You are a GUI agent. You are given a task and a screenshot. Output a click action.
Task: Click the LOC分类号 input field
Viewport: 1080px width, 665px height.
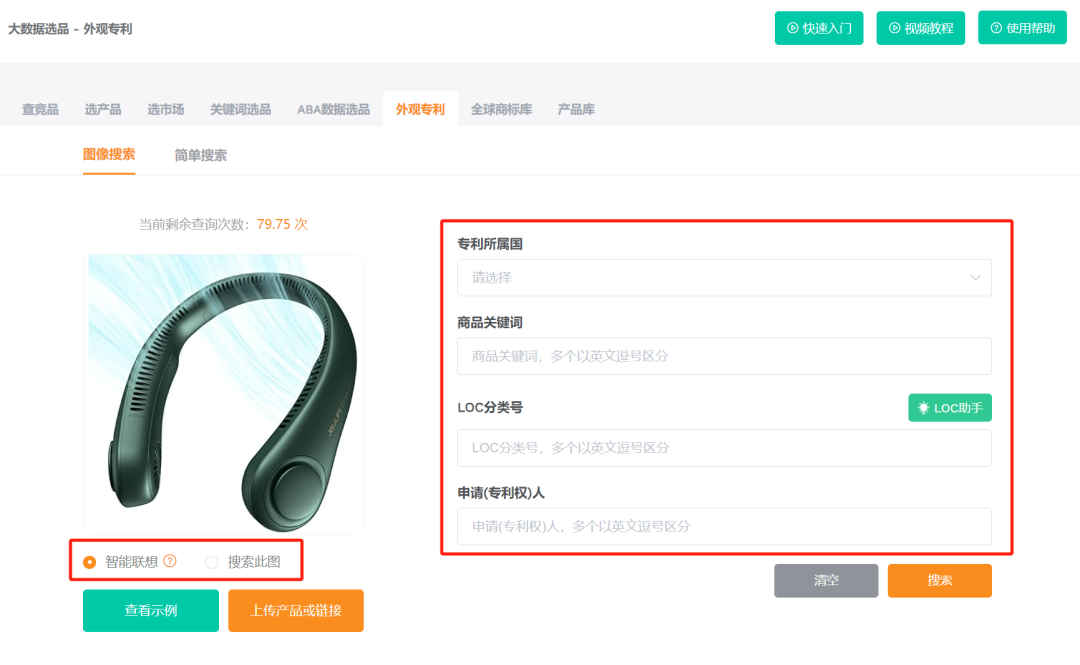[724, 447]
